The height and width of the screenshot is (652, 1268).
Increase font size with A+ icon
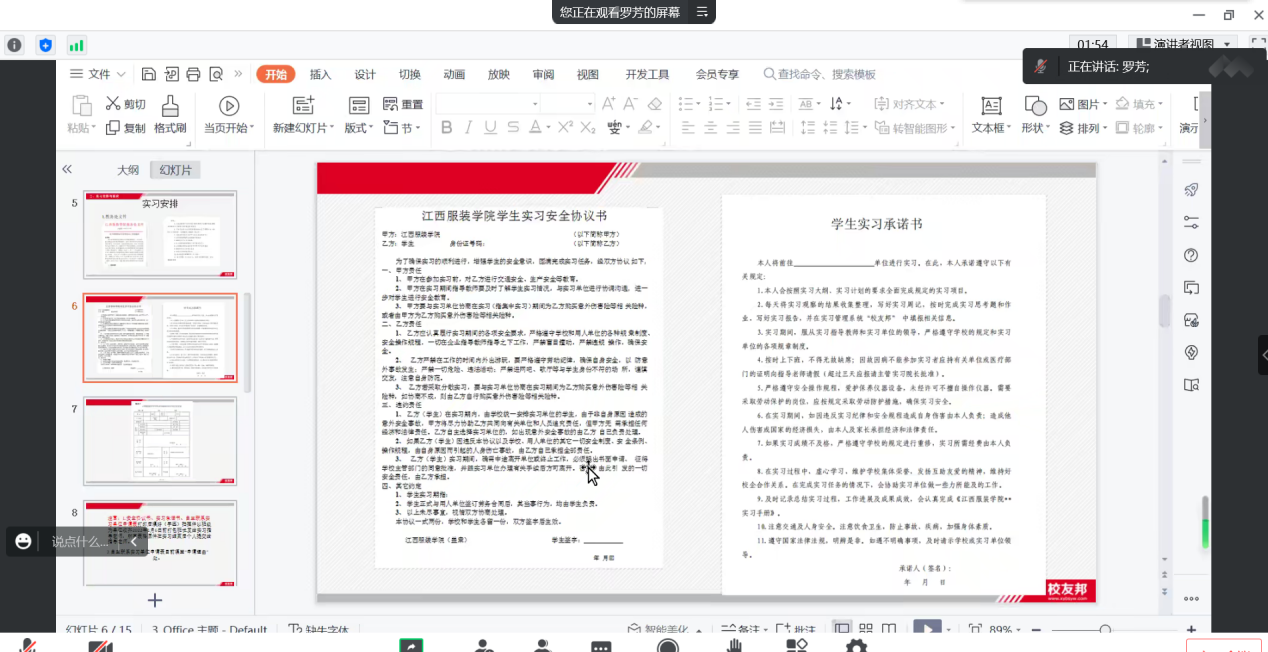(609, 104)
